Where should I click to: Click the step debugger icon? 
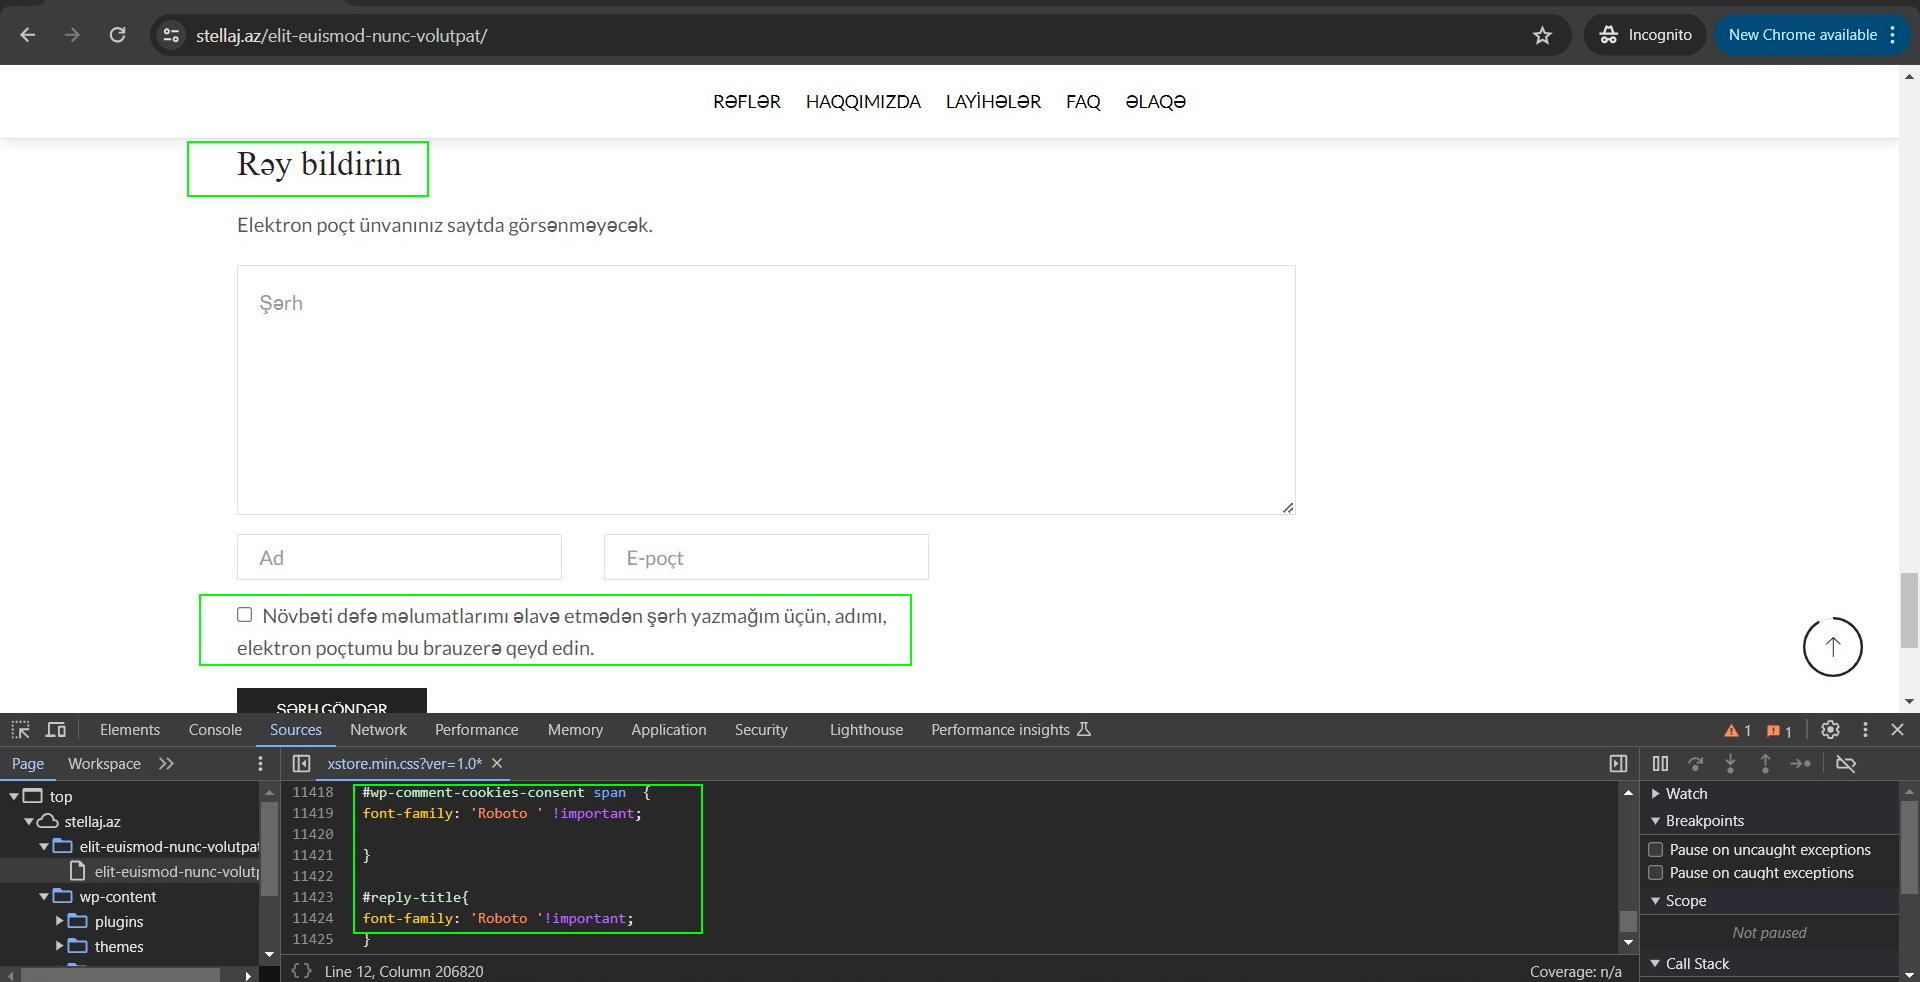(1800, 764)
